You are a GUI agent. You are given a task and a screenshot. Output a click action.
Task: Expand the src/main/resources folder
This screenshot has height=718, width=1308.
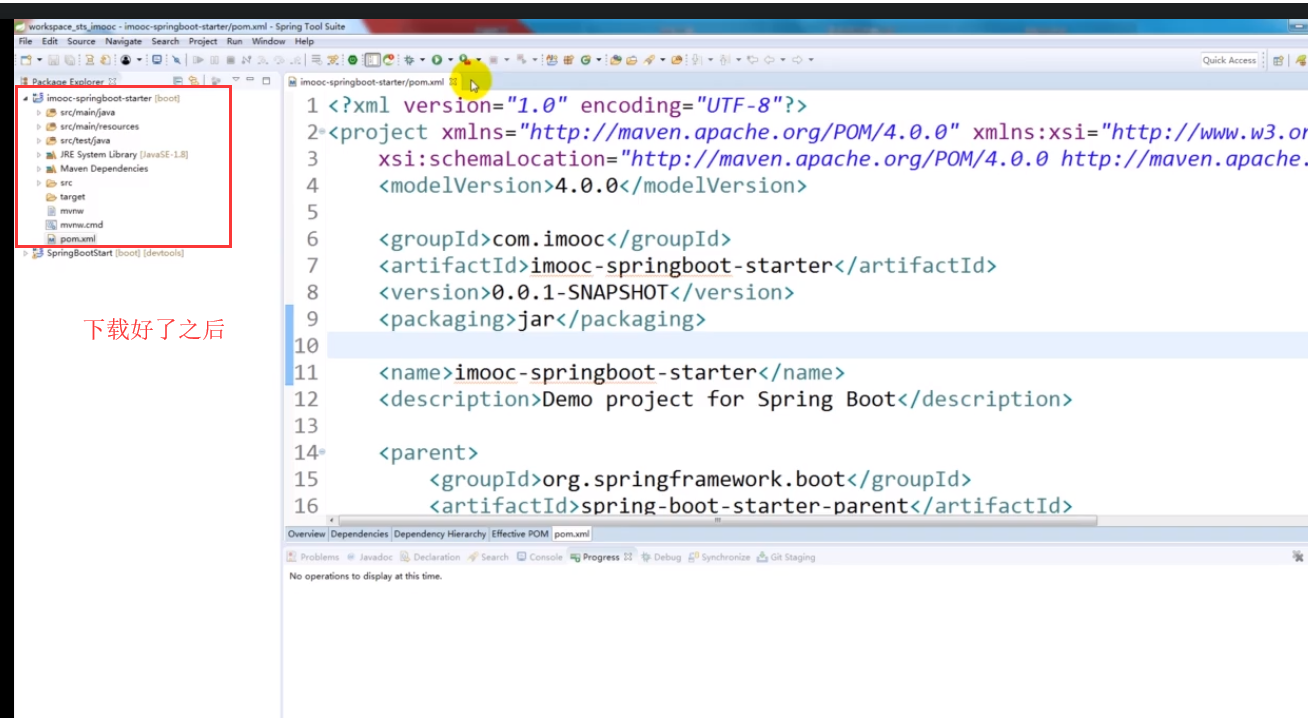(x=39, y=127)
